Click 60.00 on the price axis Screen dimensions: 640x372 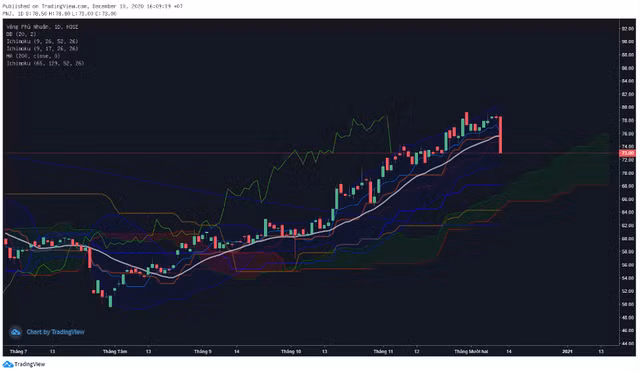coord(627,239)
